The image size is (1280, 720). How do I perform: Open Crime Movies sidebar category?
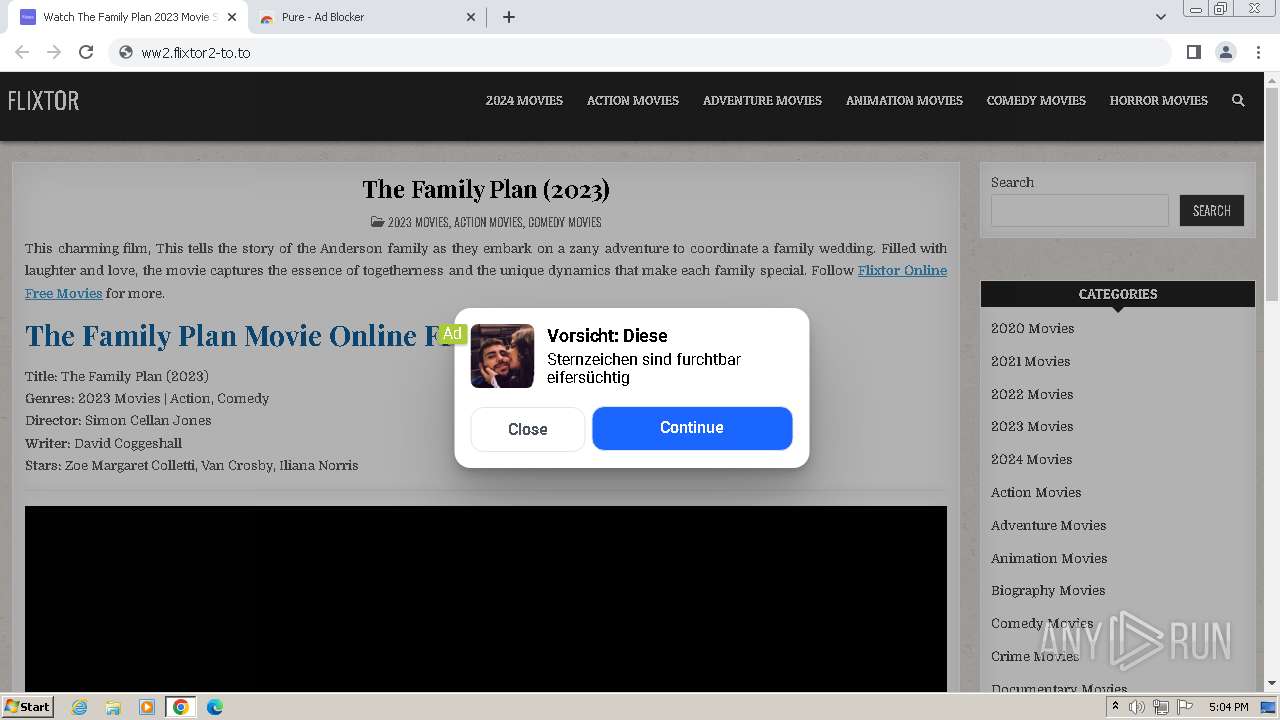(1035, 656)
